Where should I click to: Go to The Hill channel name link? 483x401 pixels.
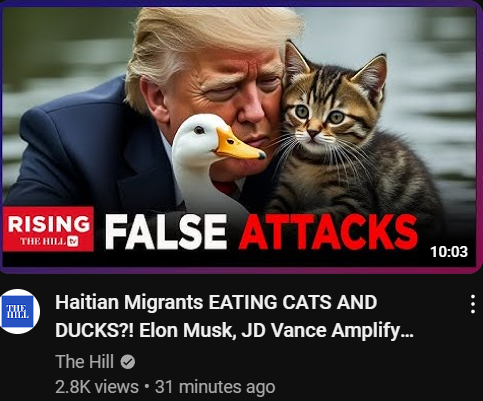pos(85,362)
